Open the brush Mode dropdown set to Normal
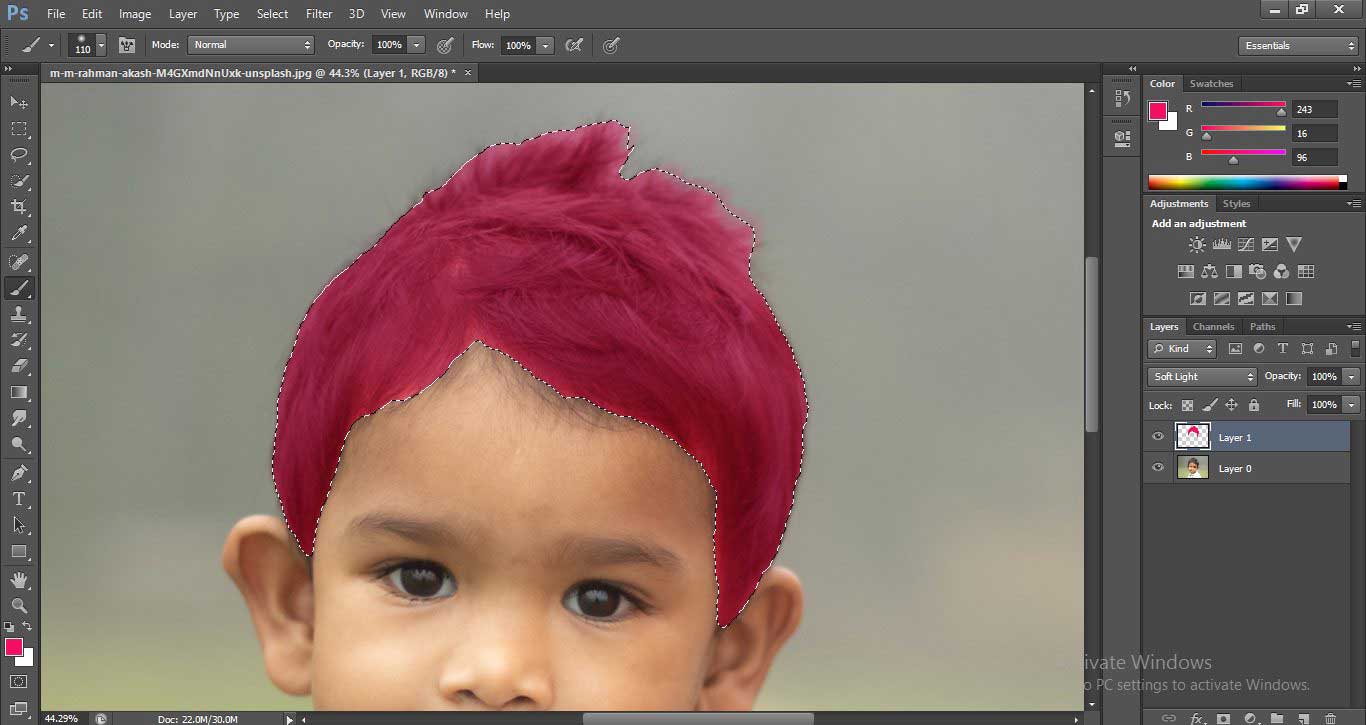Screen dimensions: 1366x725 [250, 45]
